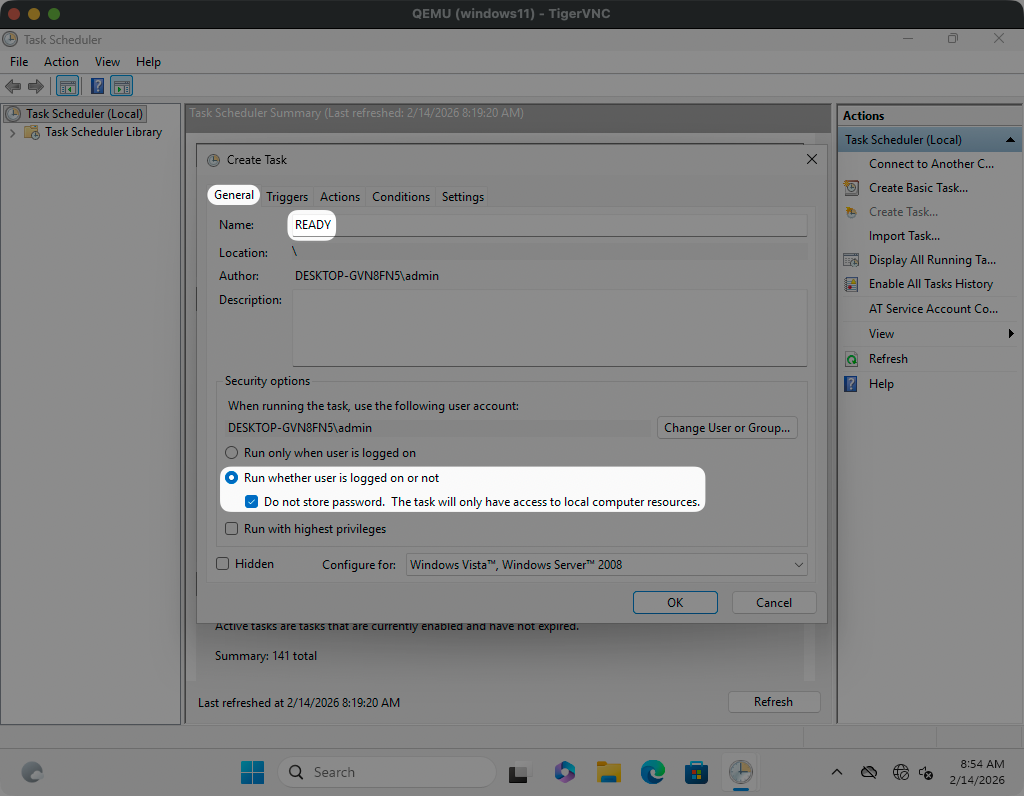Collapse the Task Scheduler (Local) actions section
The width and height of the screenshot is (1024, 796).
point(1010,140)
